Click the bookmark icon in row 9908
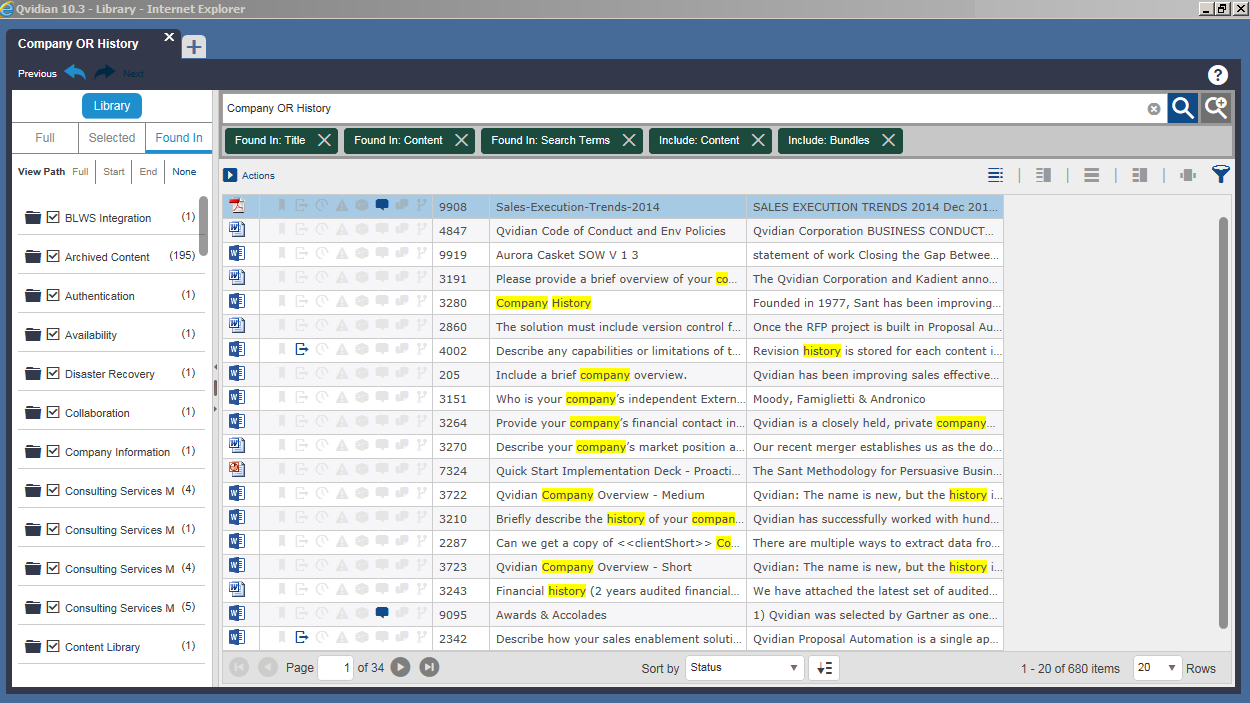The width and height of the screenshot is (1250, 703). point(282,205)
